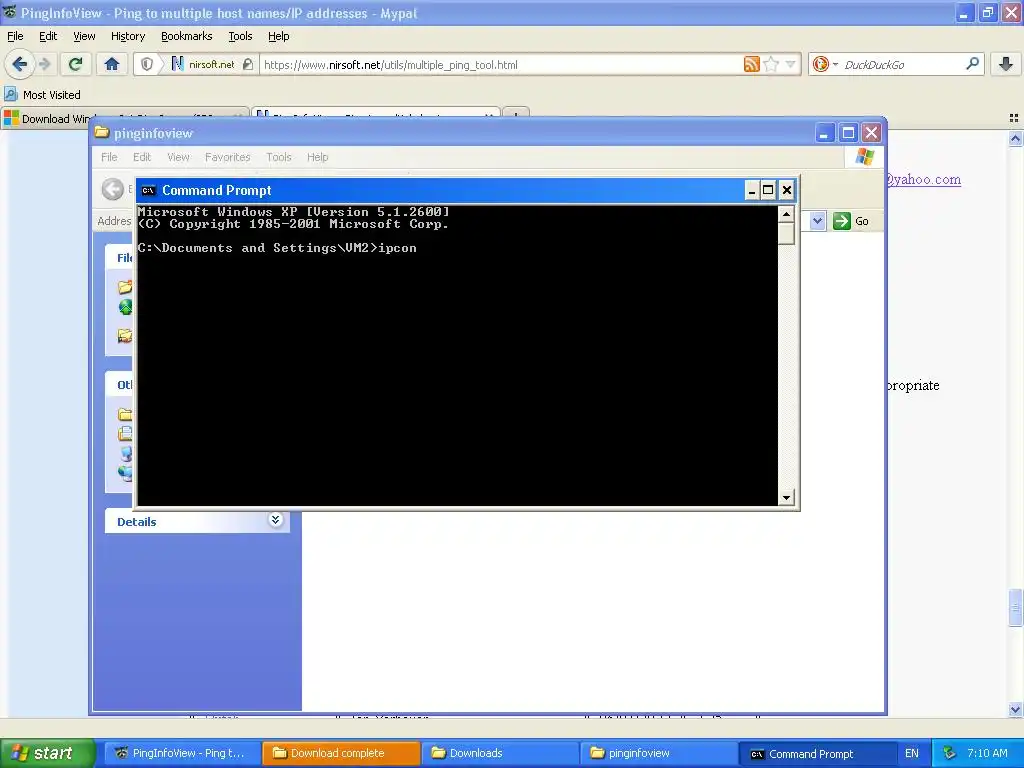Image resolution: width=1024 pixels, height=768 pixels.
Task: Click 7:10 AM system clock
Action: point(987,753)
